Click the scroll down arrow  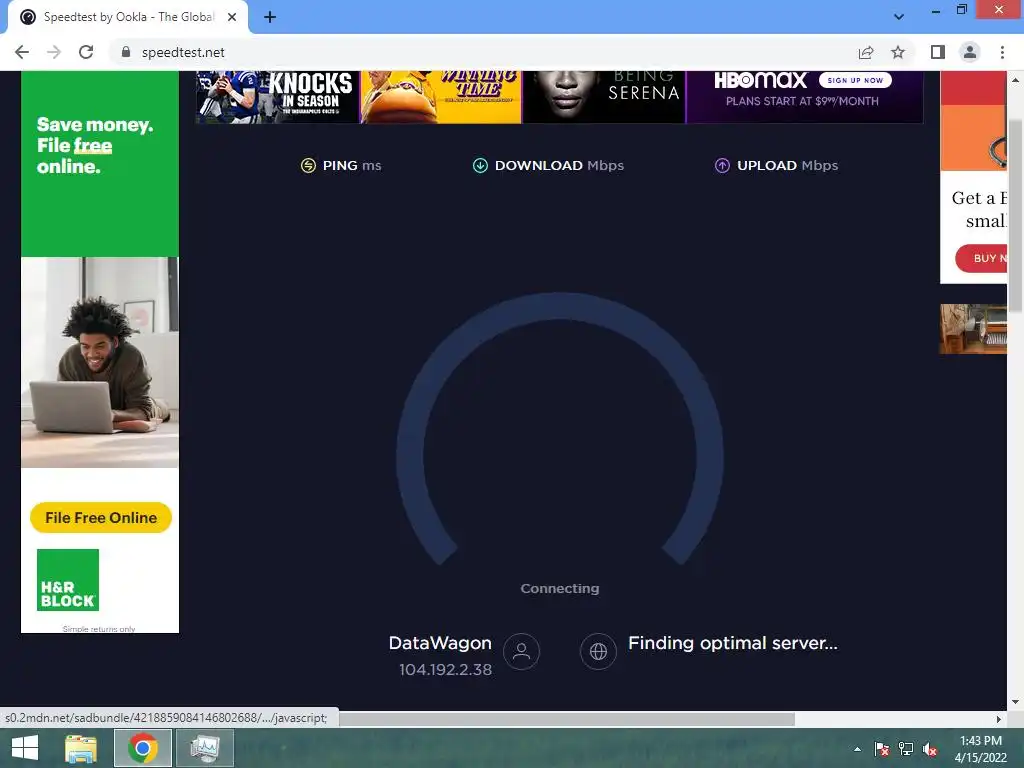pyautogui.click(x=1015, y=702)
